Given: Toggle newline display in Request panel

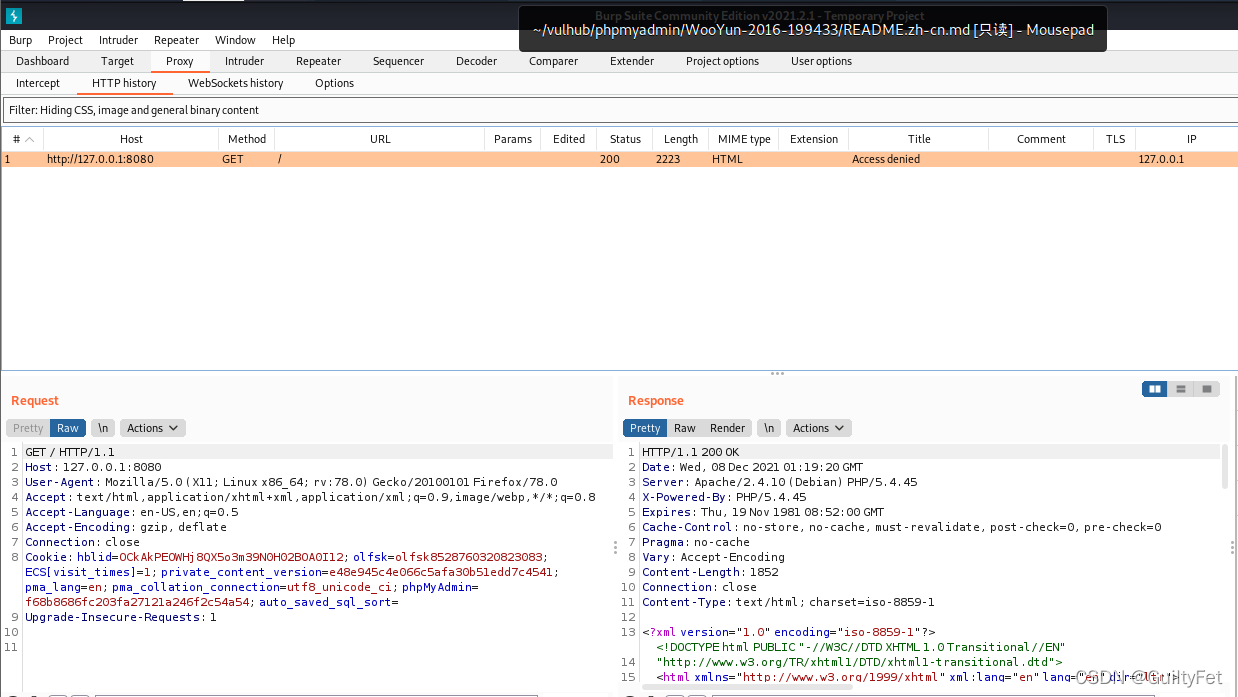Looking at the screenshot, I should [102, 428].
